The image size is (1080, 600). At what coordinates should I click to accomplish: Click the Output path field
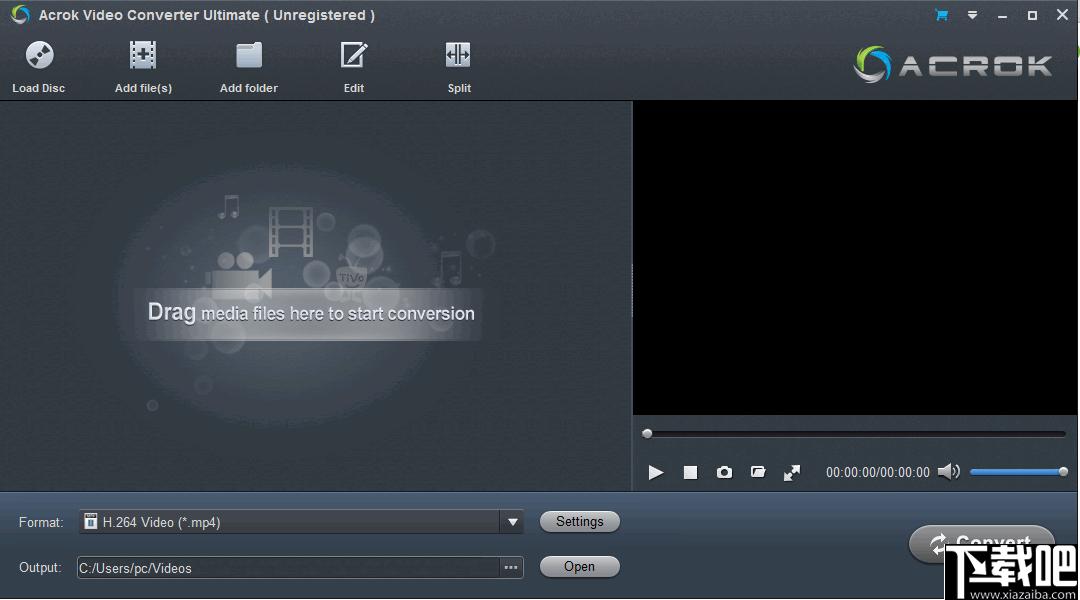288,568
